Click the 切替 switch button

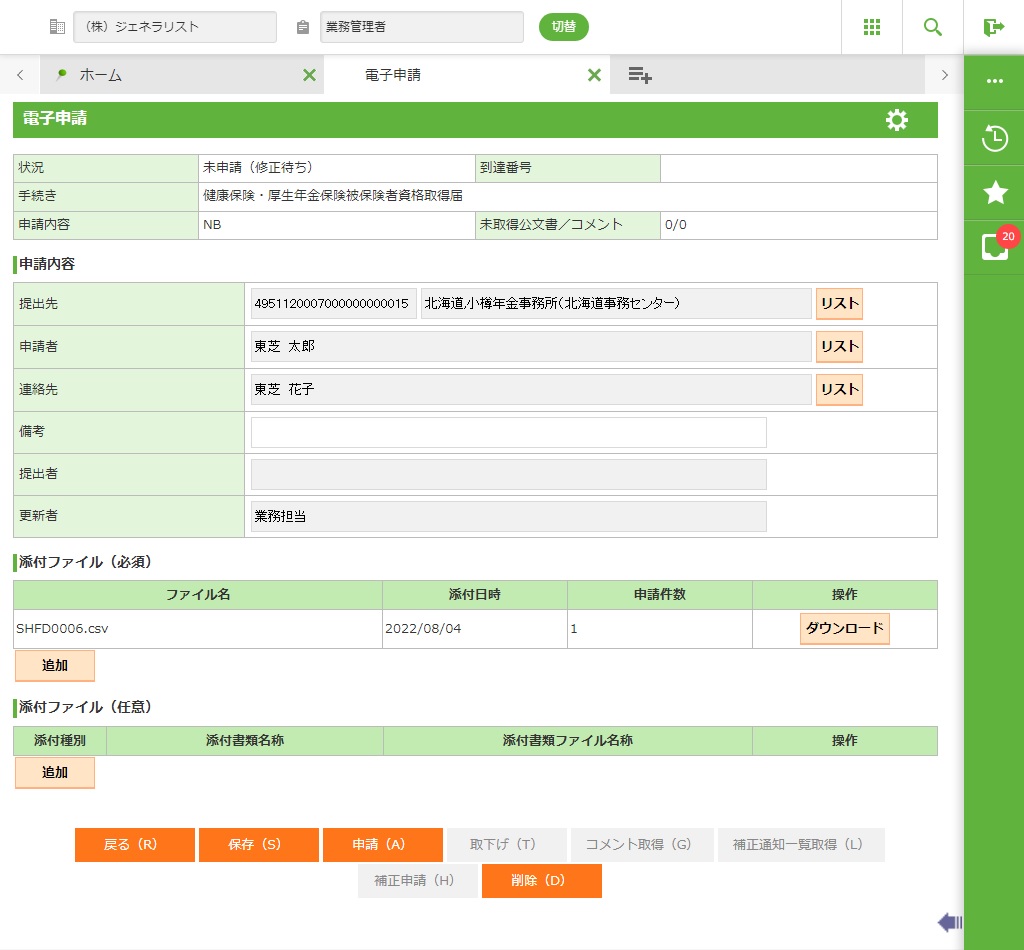pyautogui.click(x=564, y=27)
